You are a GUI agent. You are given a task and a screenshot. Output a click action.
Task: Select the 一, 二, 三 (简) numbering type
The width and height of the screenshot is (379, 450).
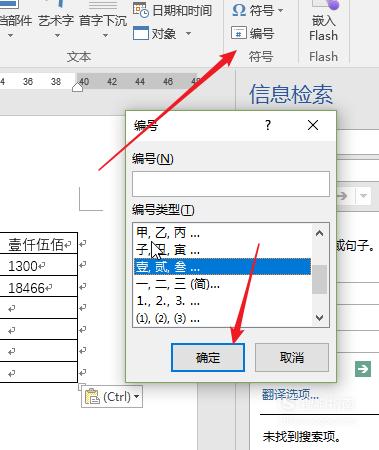click(222, 284)
